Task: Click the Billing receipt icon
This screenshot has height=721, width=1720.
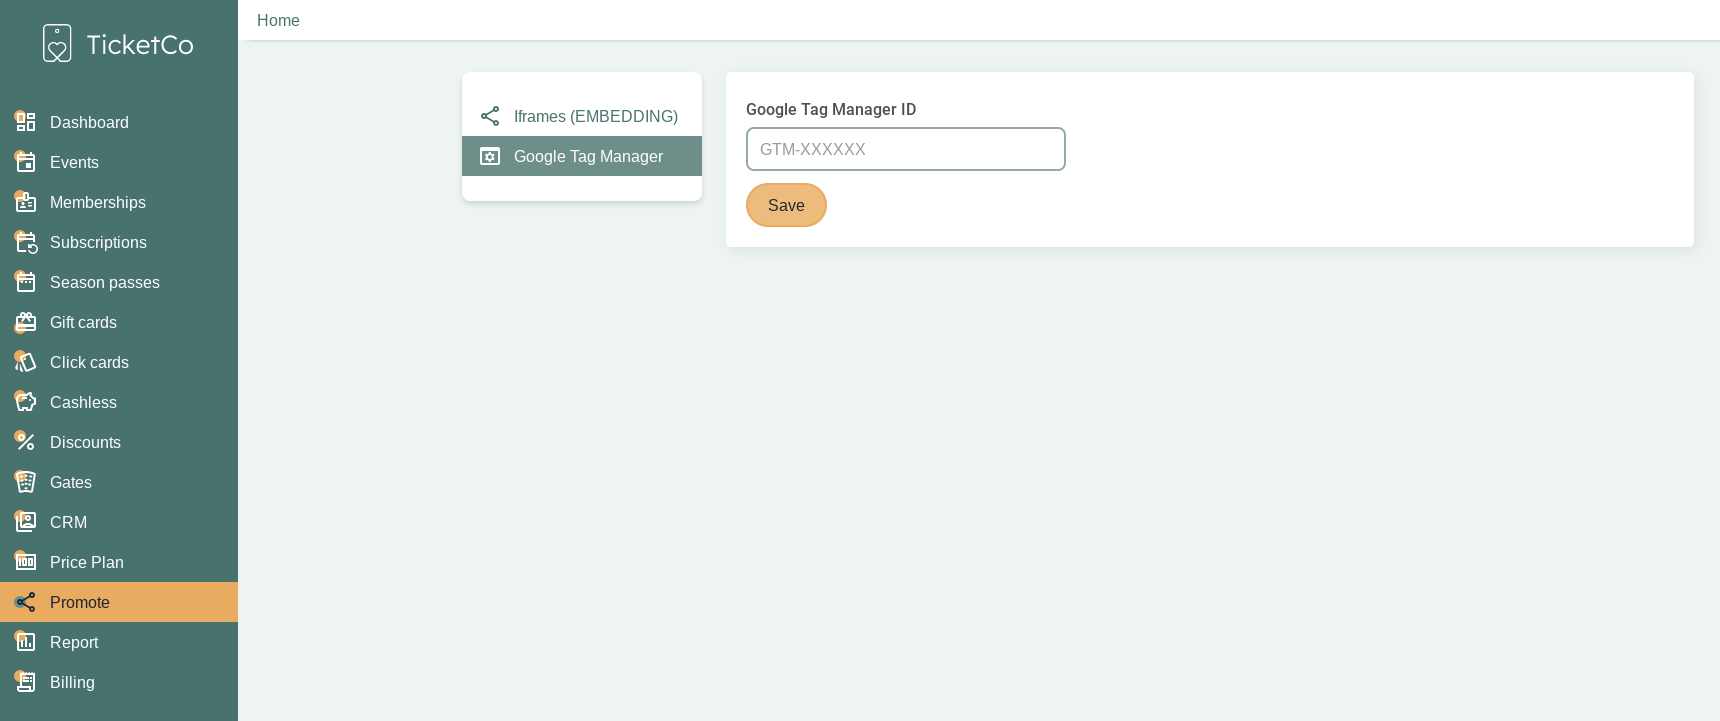Action: (26, 682)
